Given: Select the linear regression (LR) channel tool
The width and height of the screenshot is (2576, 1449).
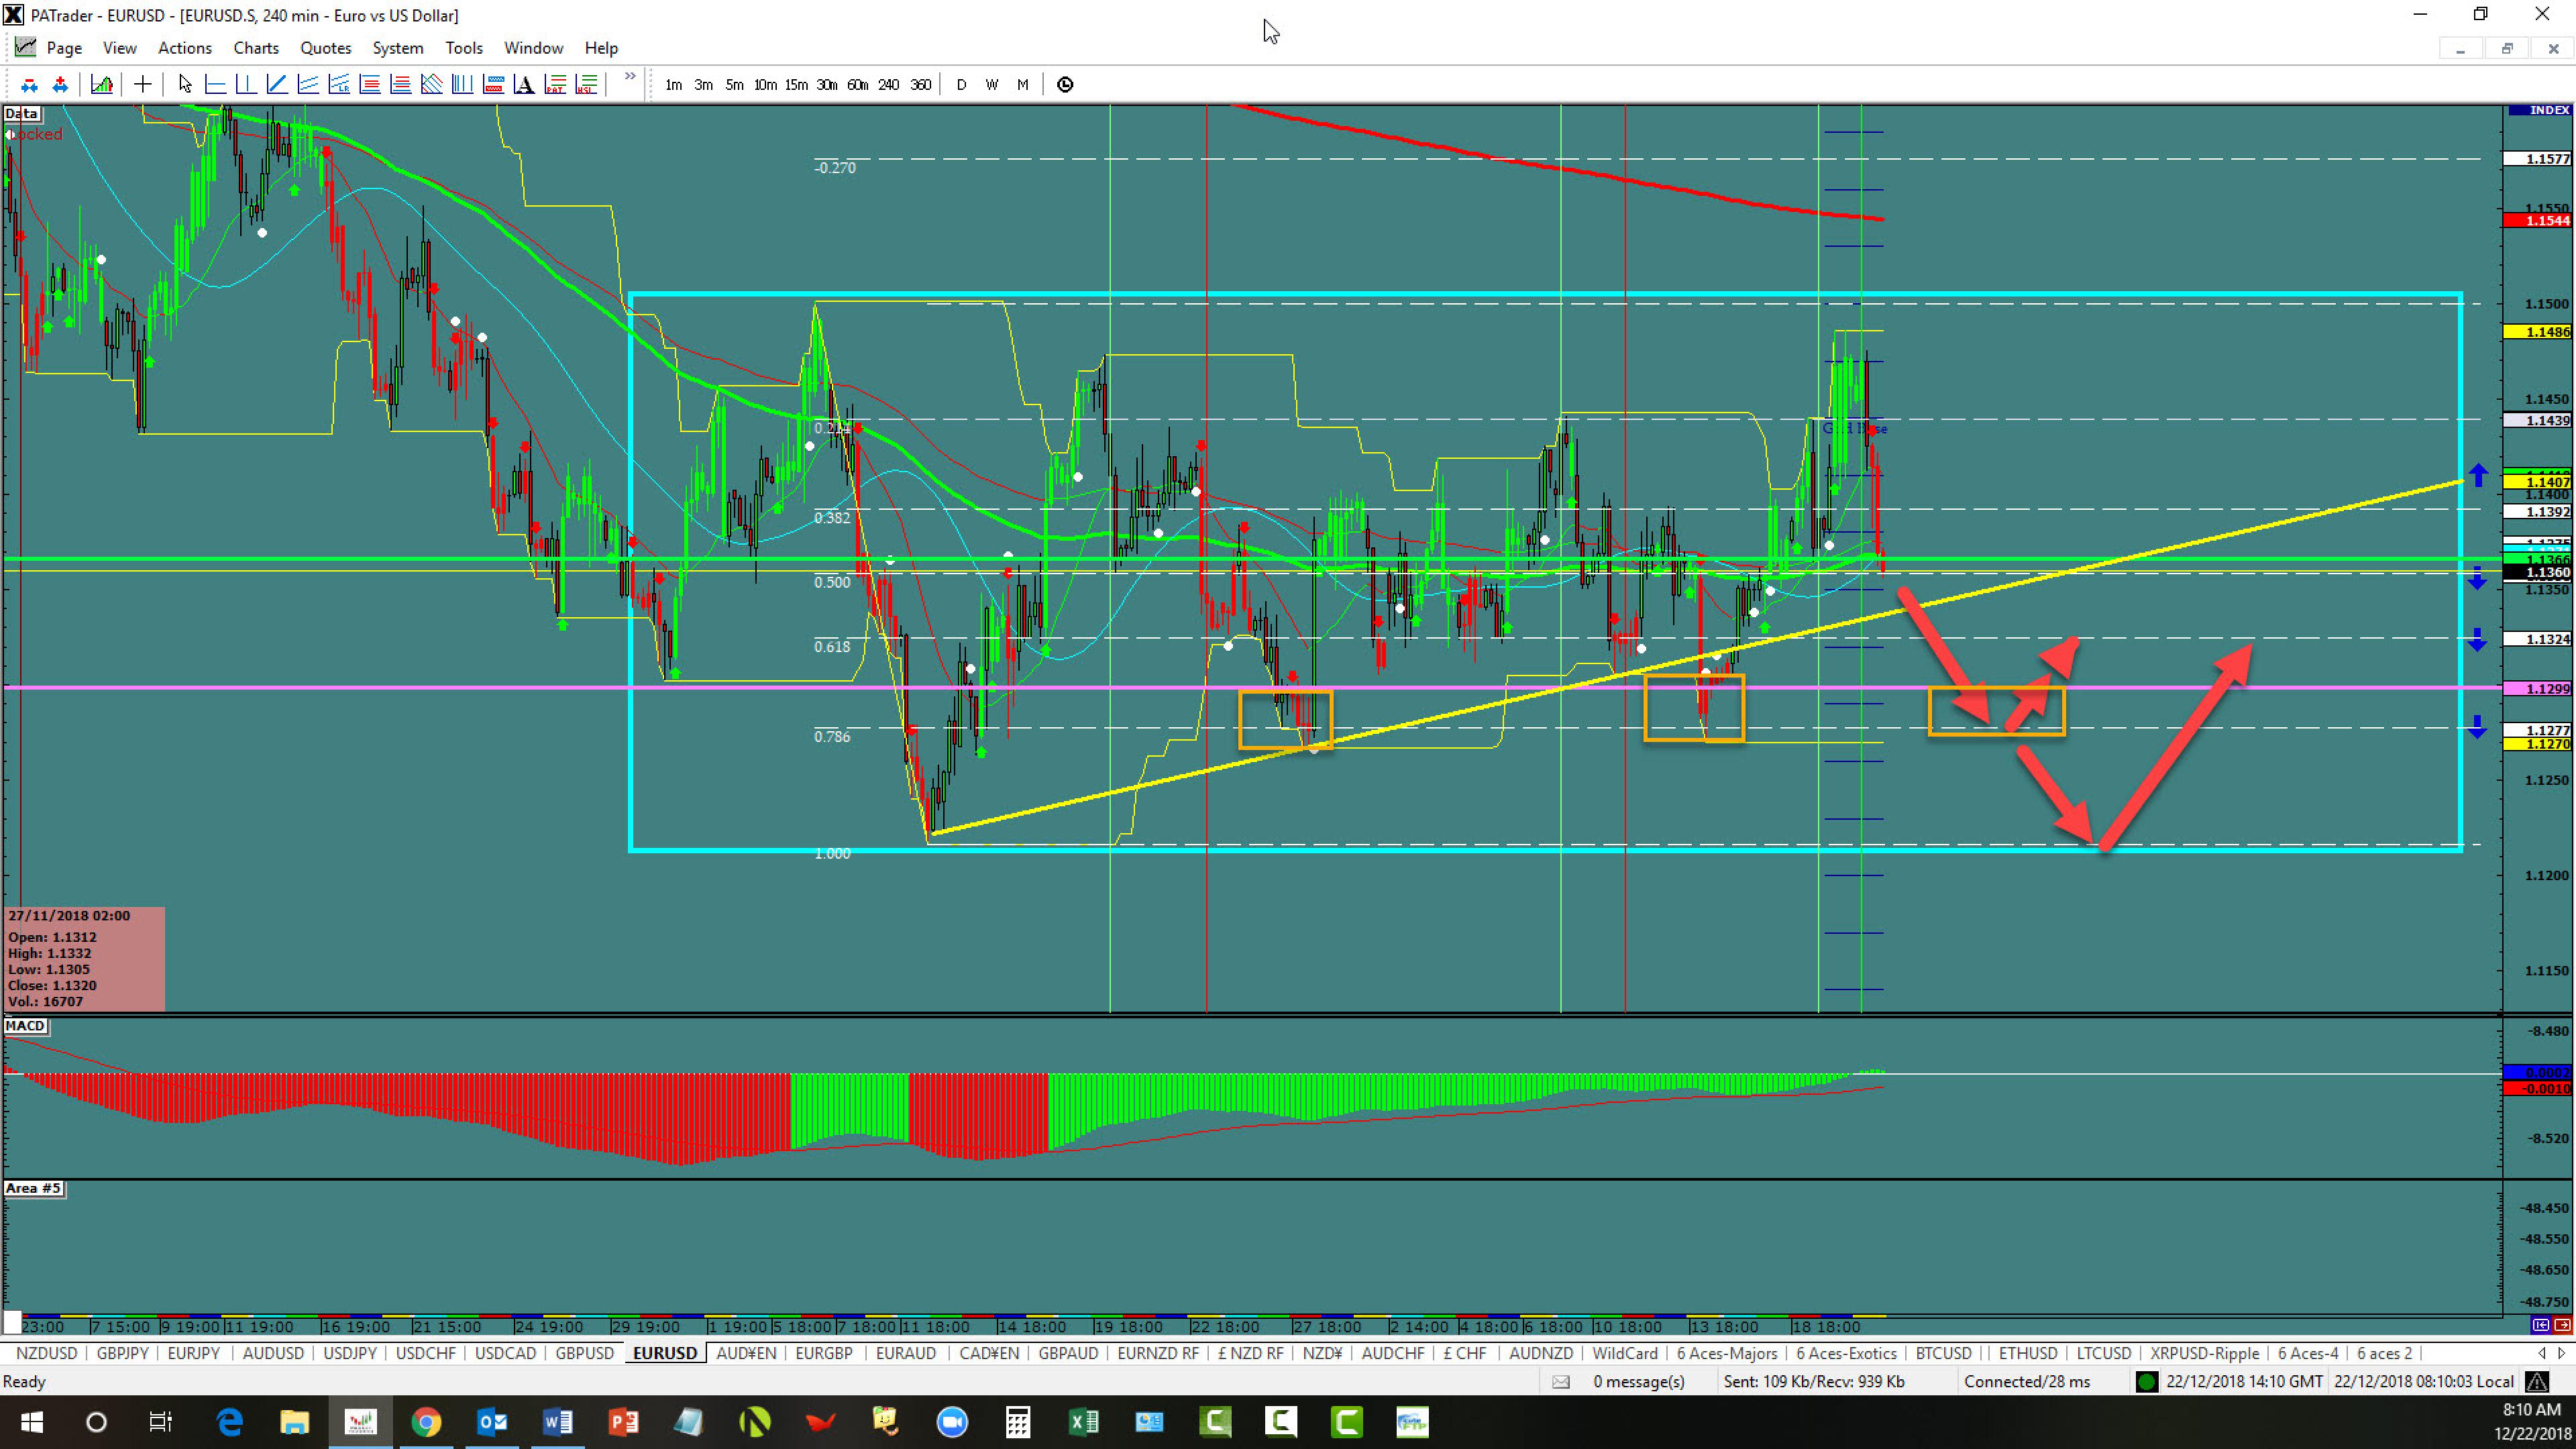Looking at the screenshot, I should click(x=339, y=85).
